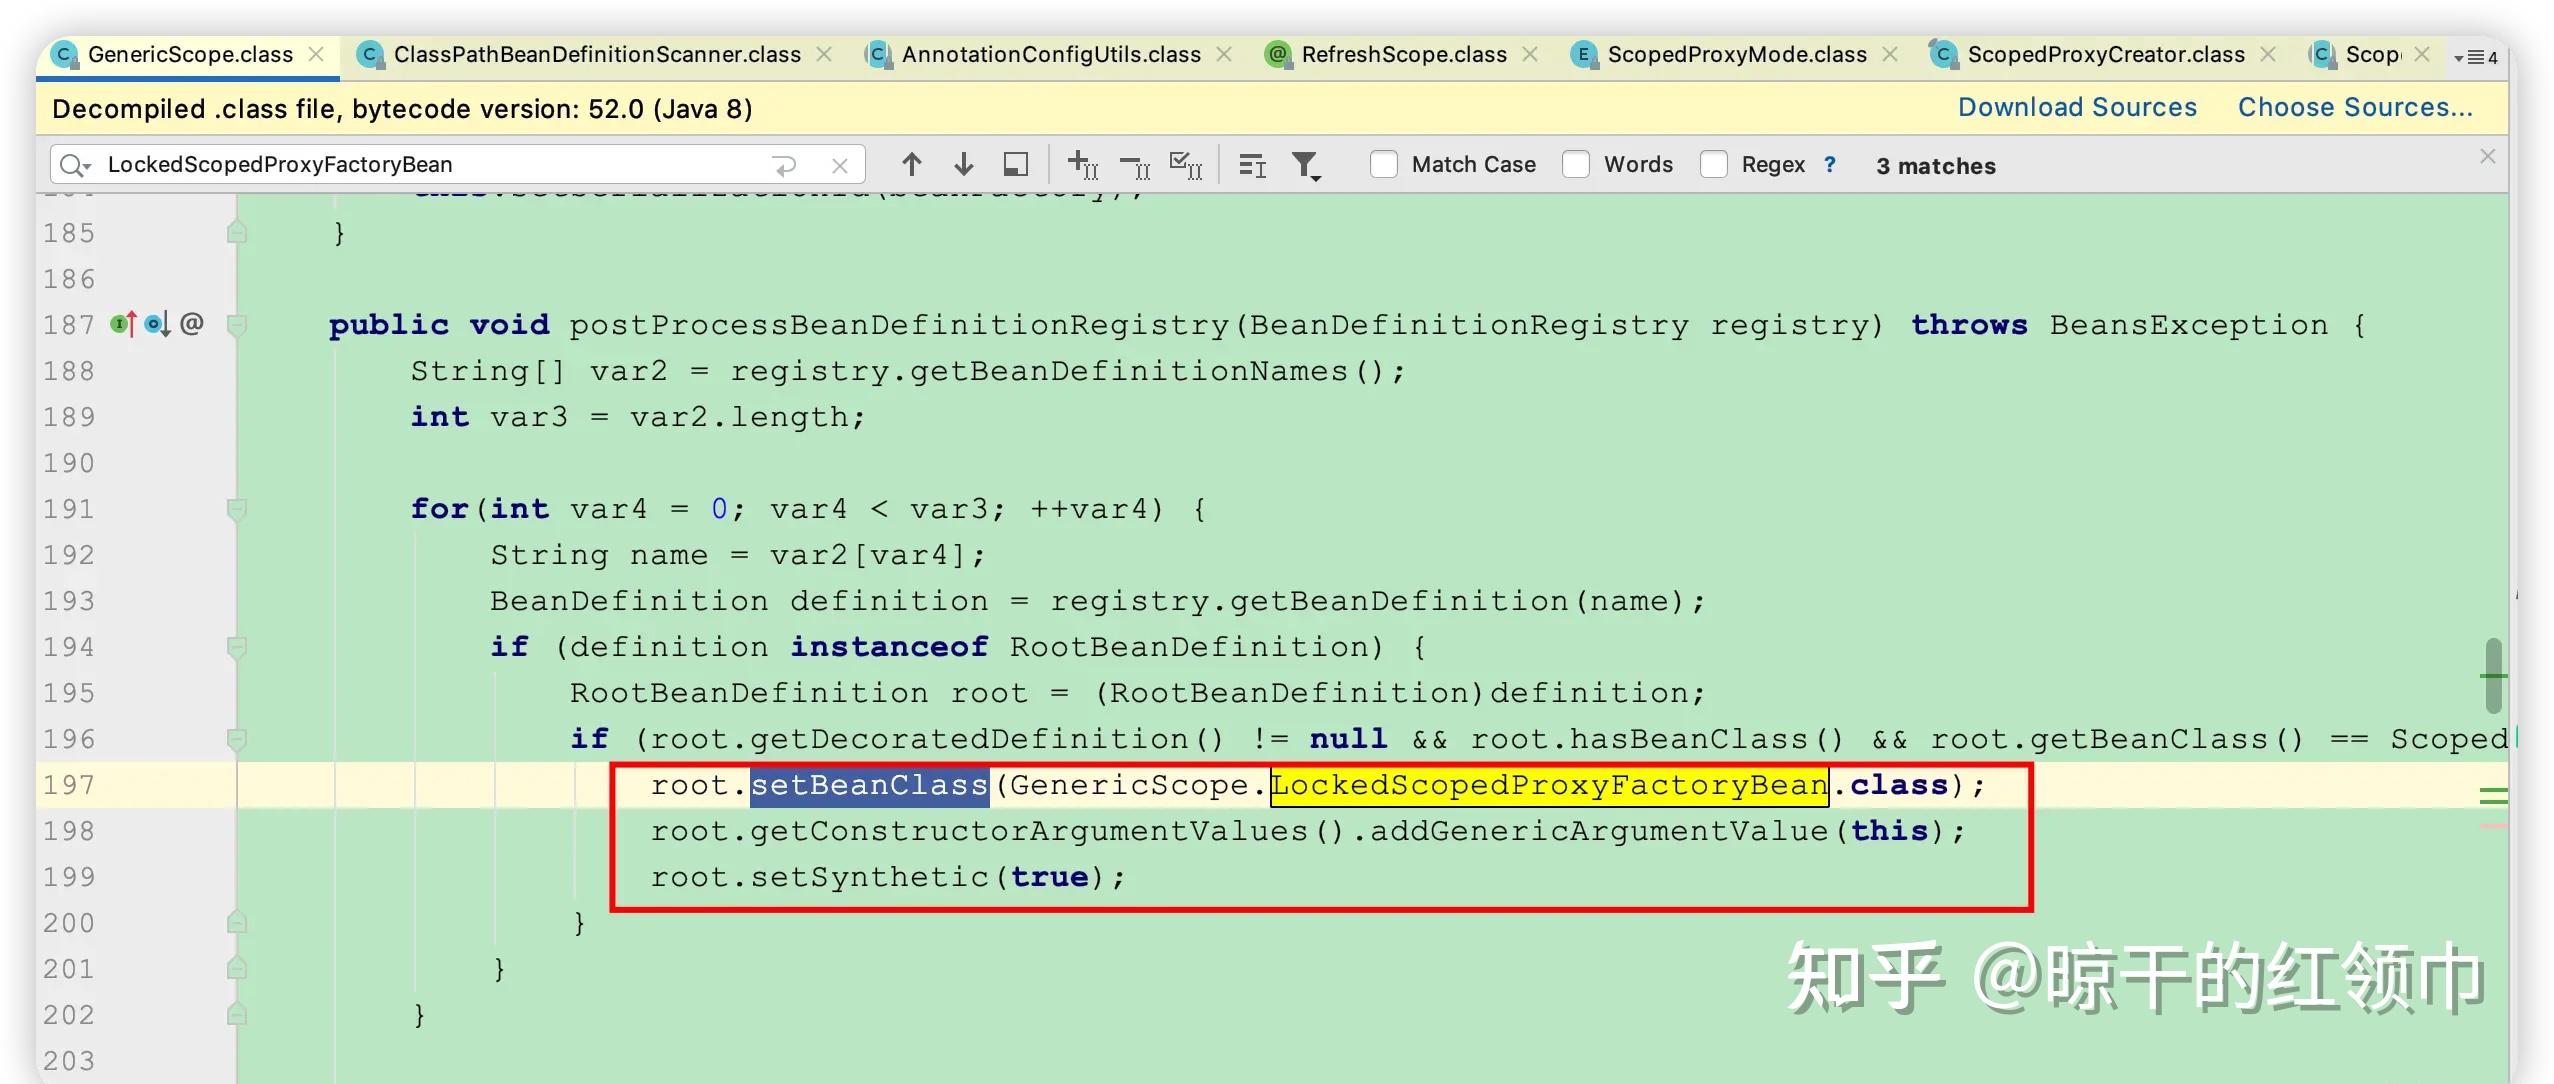The height and width of the screenshot is (1084, 2554).
Task: Add selection for next occurrence icon
Action: 1082,165
